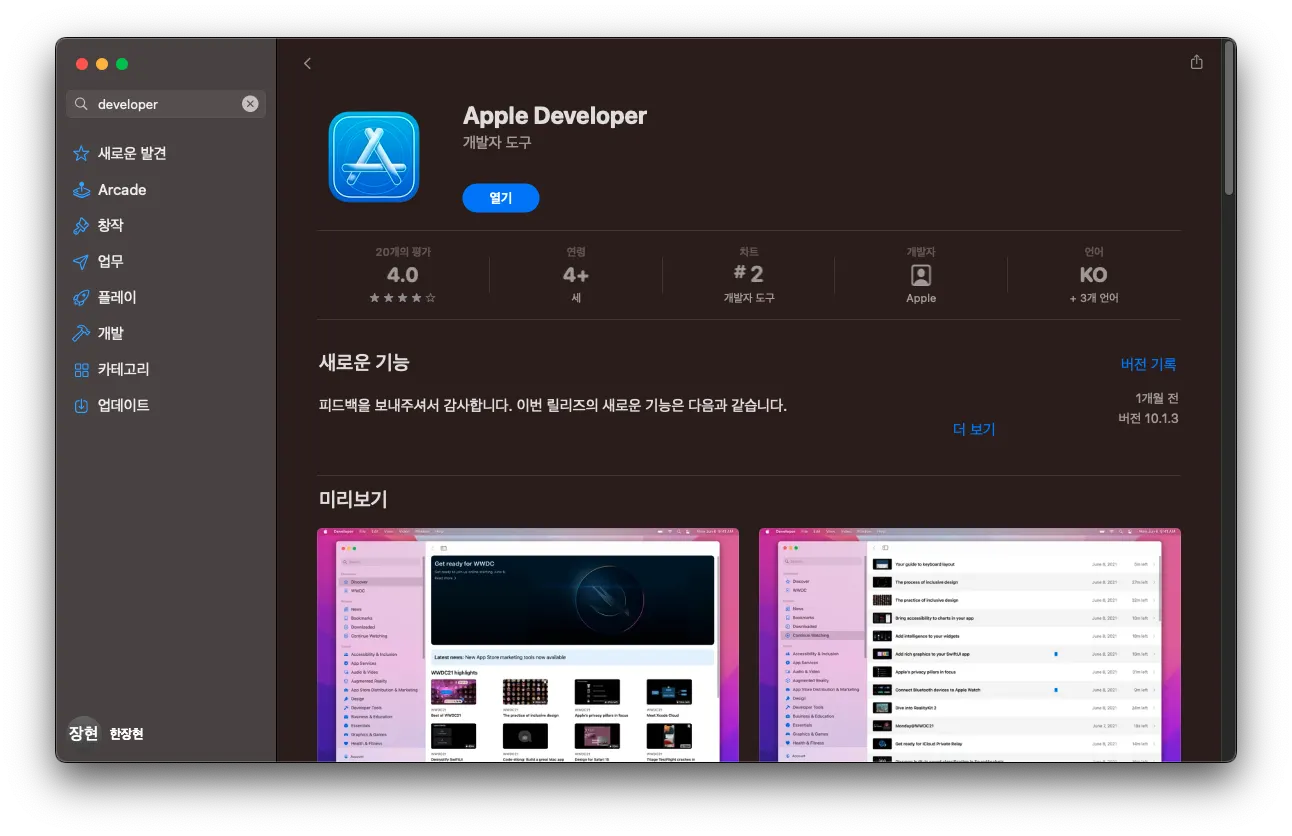Viewport: 1292px width, 836px height.
Task: Click the 카테고리 grid icon
Action: tap(81, 370)
